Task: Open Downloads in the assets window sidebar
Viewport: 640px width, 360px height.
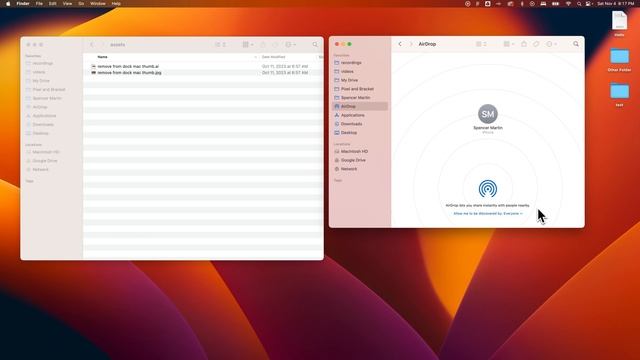Action: point(52,124)
